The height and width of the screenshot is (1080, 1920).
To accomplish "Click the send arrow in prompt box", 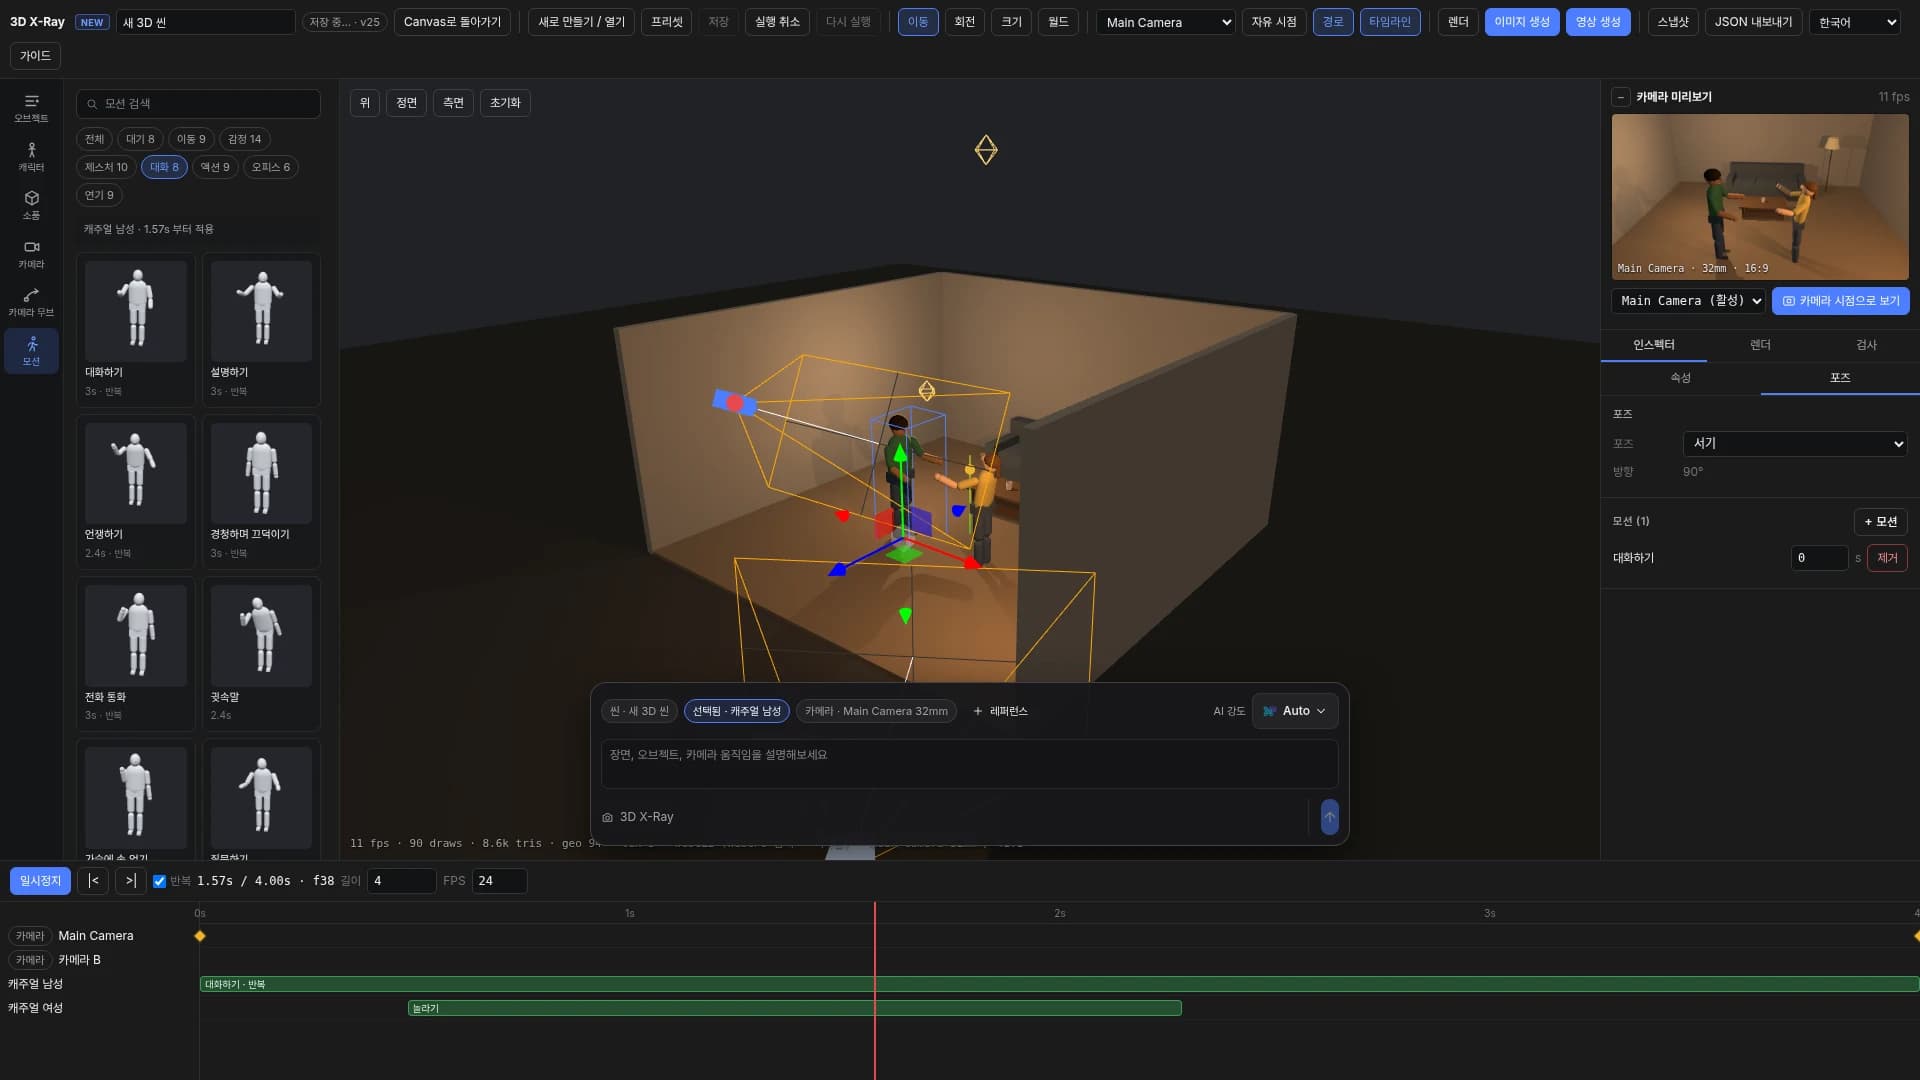I will [1329, 817].
